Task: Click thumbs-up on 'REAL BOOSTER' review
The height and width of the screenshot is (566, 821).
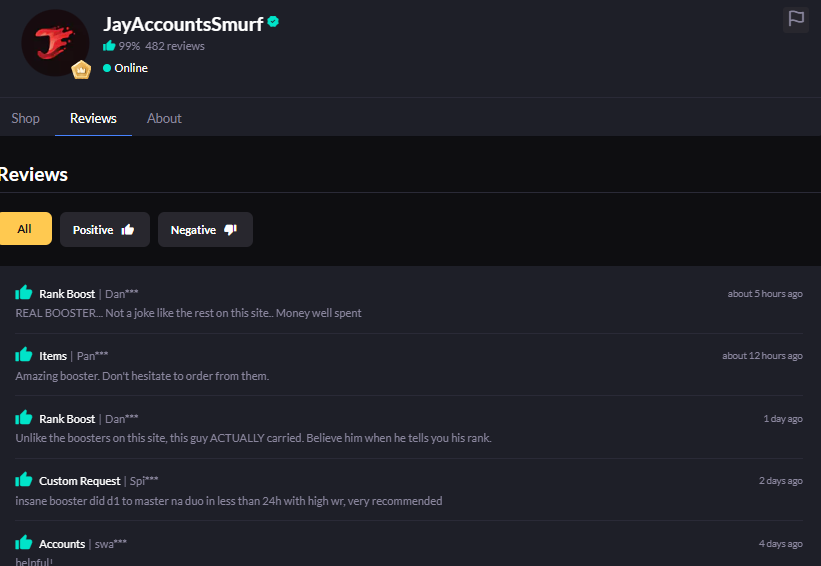Action: click(x=24, y=293)
